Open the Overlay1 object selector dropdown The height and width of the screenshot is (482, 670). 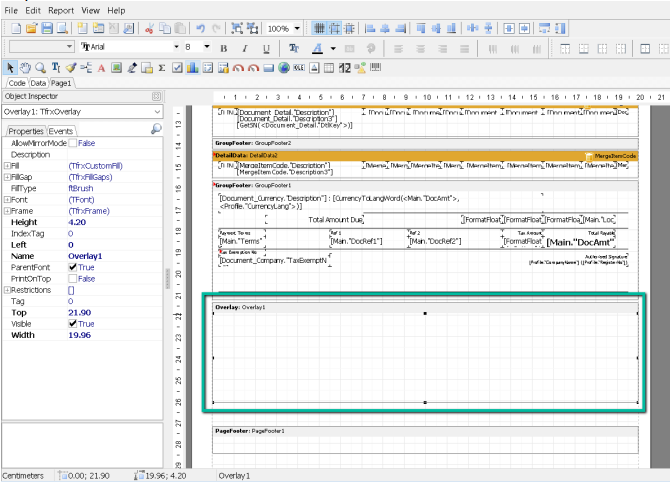click(x=157, y=112)
